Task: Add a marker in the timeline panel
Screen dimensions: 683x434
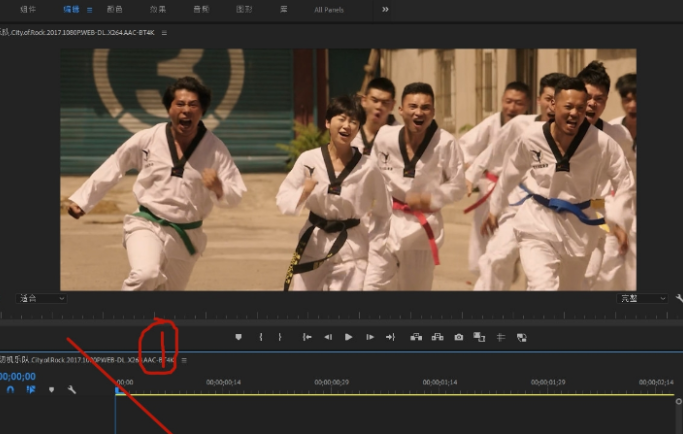Action: tap(51, 390)
